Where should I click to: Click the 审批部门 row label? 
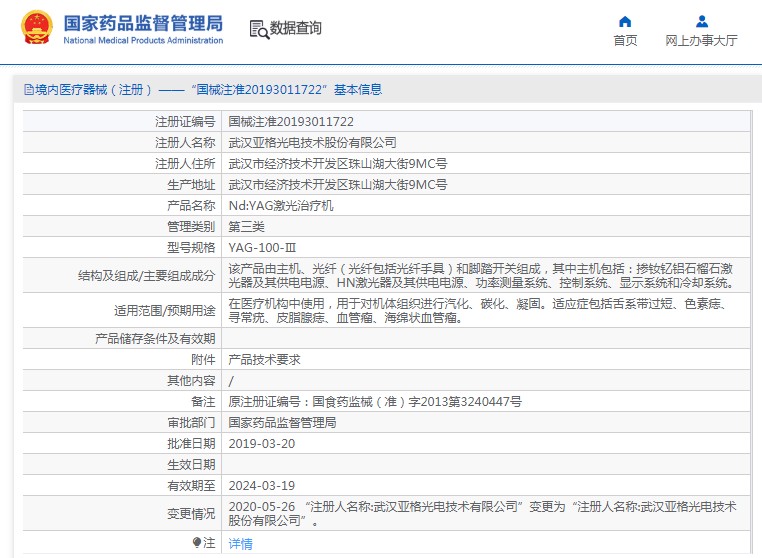click(191, 422)
